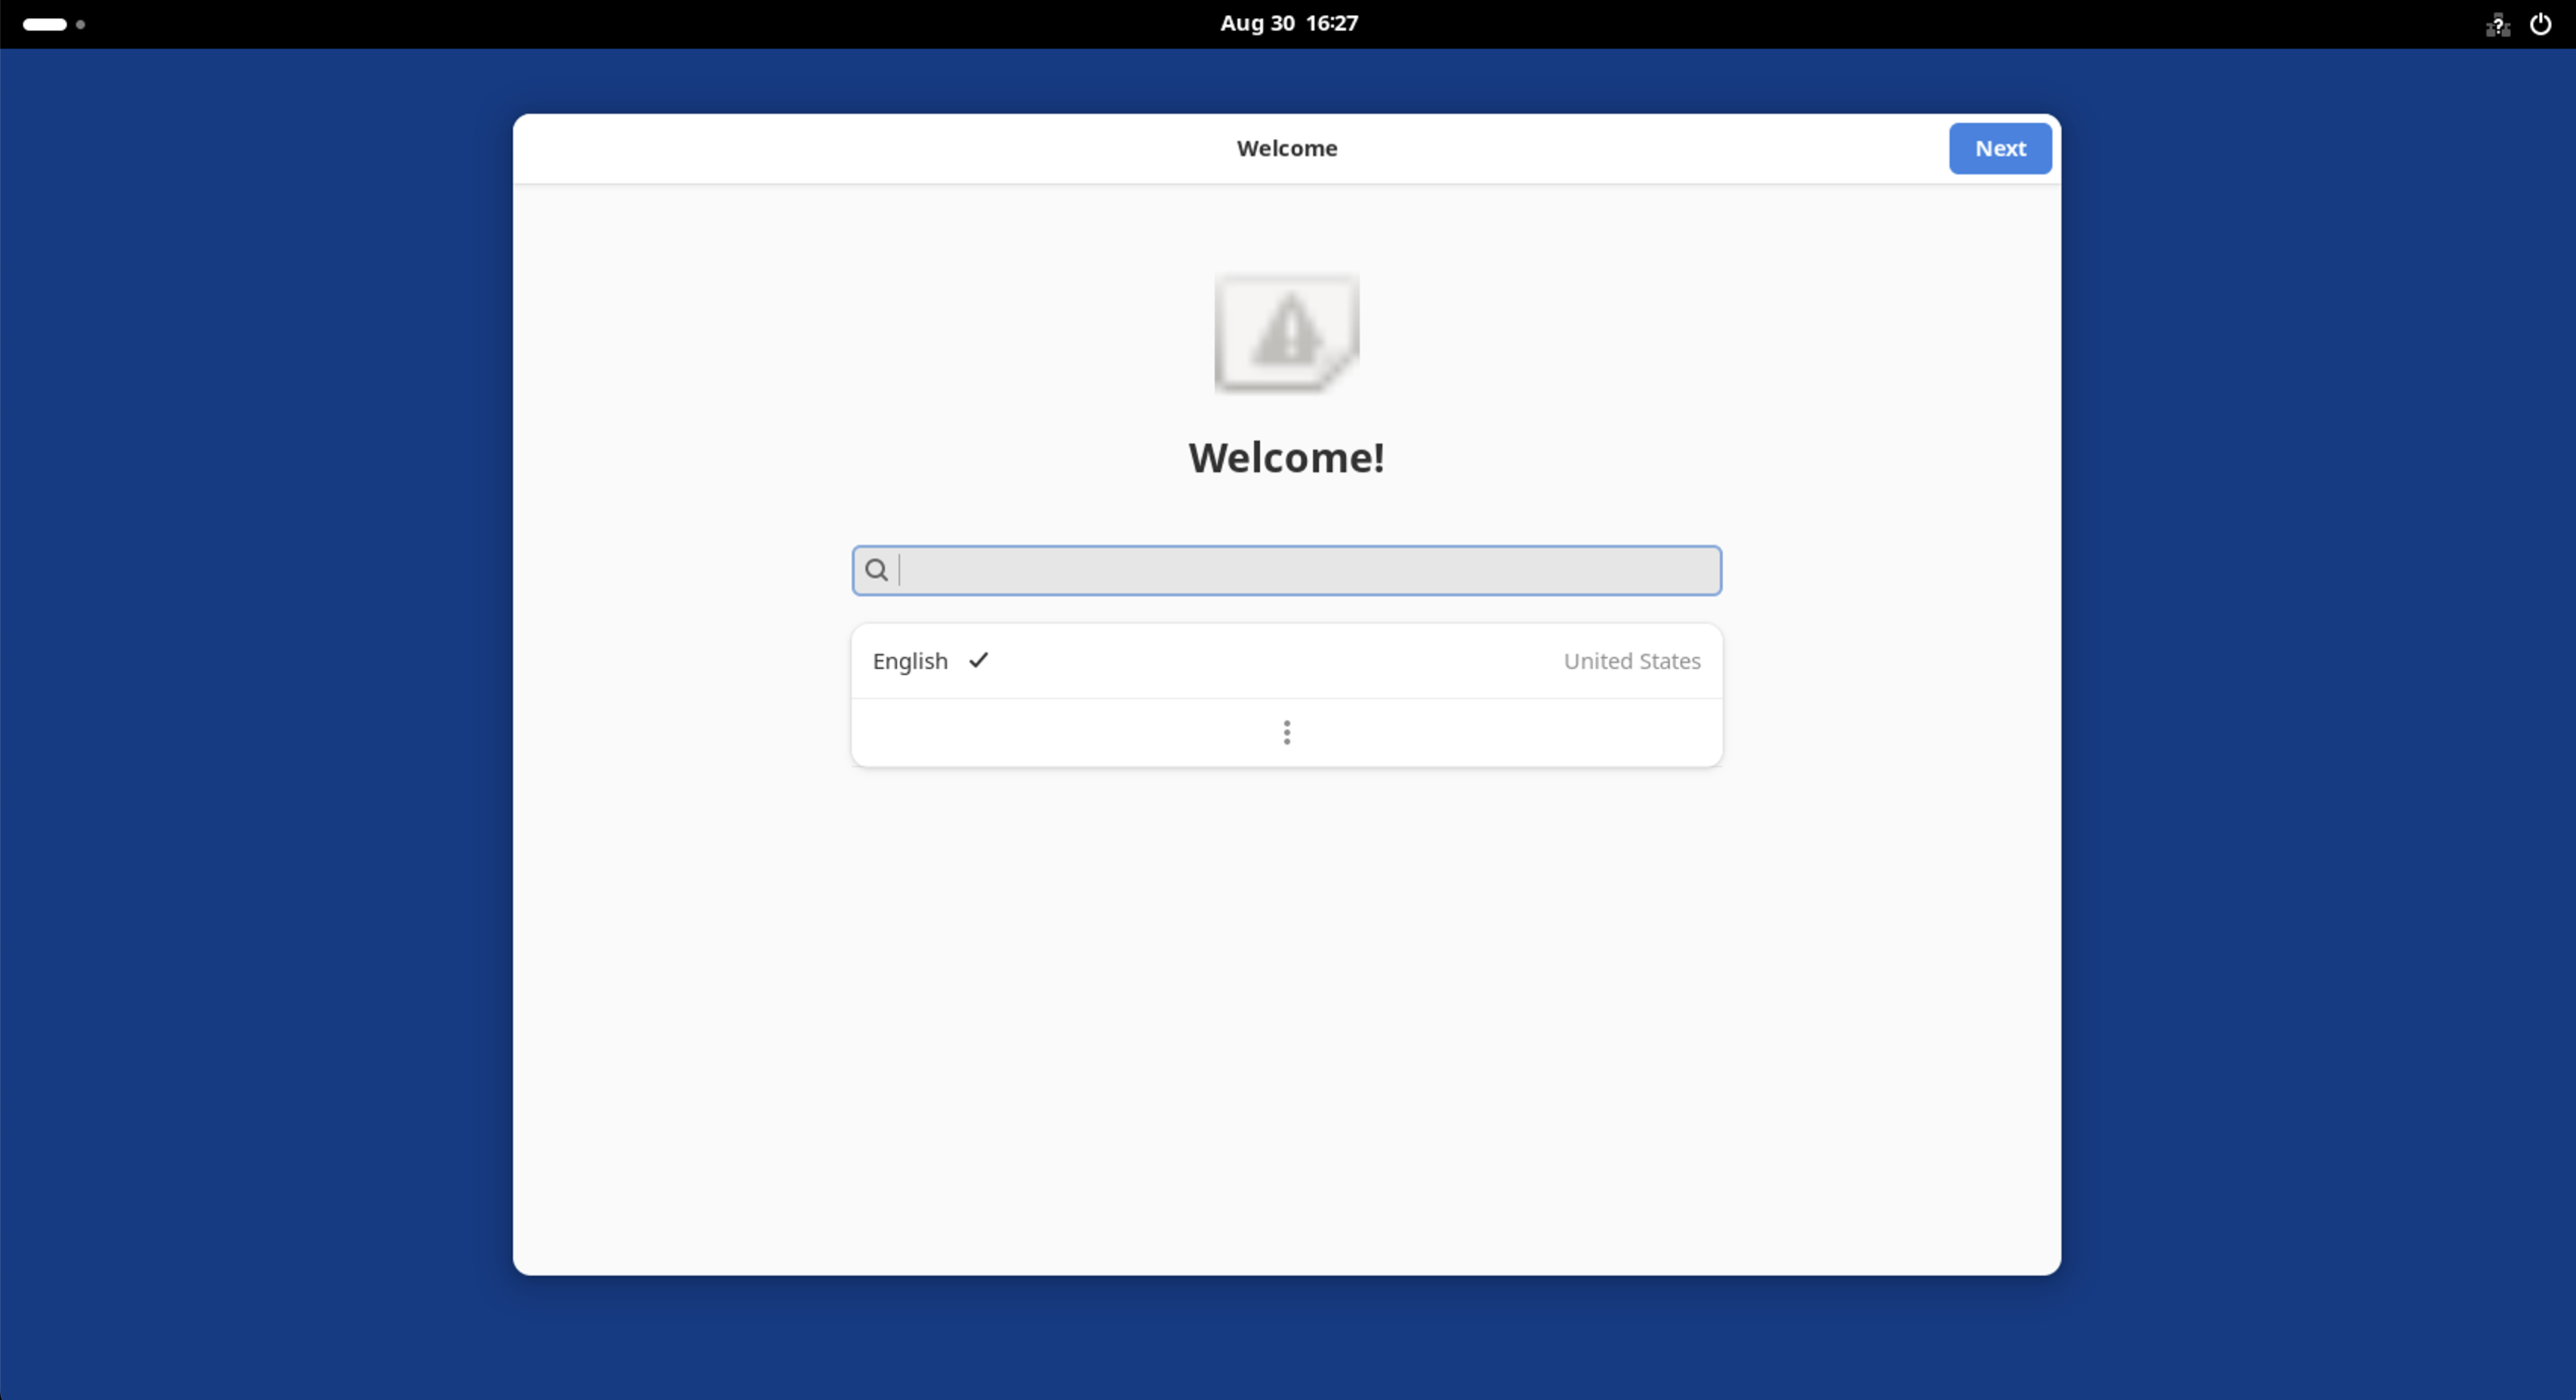Open the power menu icon
Image resolution: width=2576 pixels, height=1400 pixels.
(x=2540, y=24)
